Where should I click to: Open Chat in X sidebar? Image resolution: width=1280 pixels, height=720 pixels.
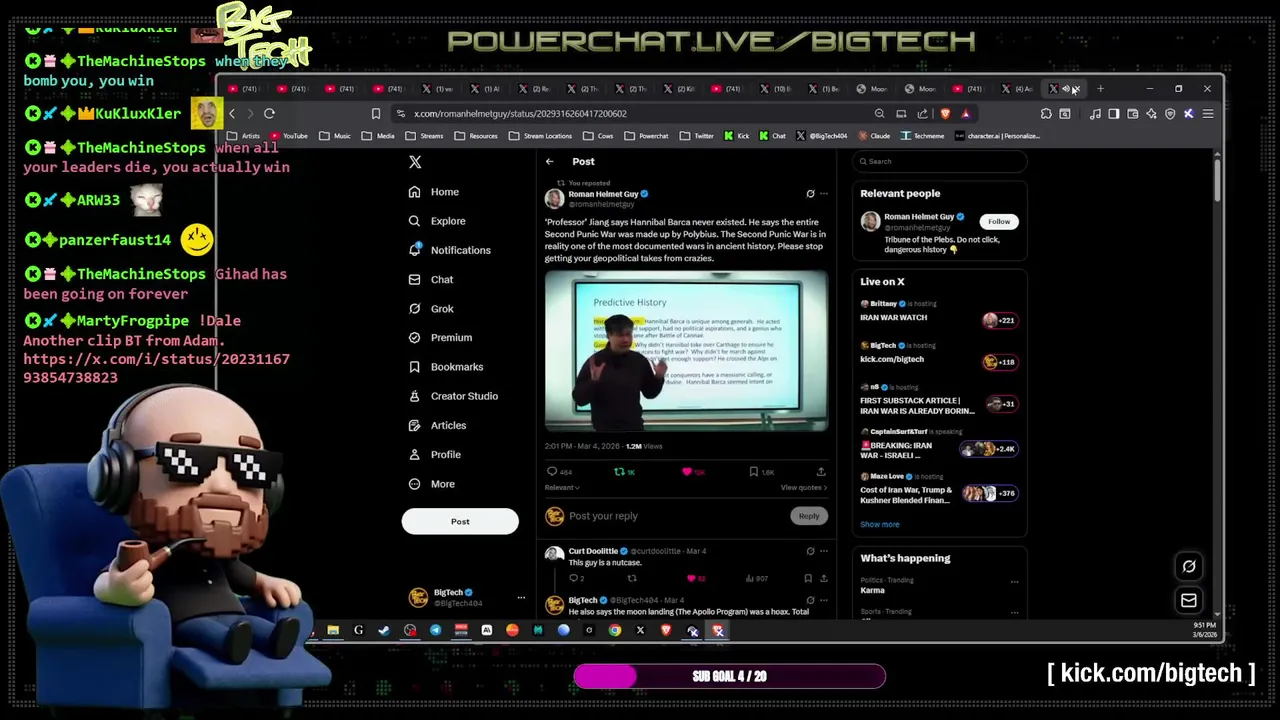point(431,279)
